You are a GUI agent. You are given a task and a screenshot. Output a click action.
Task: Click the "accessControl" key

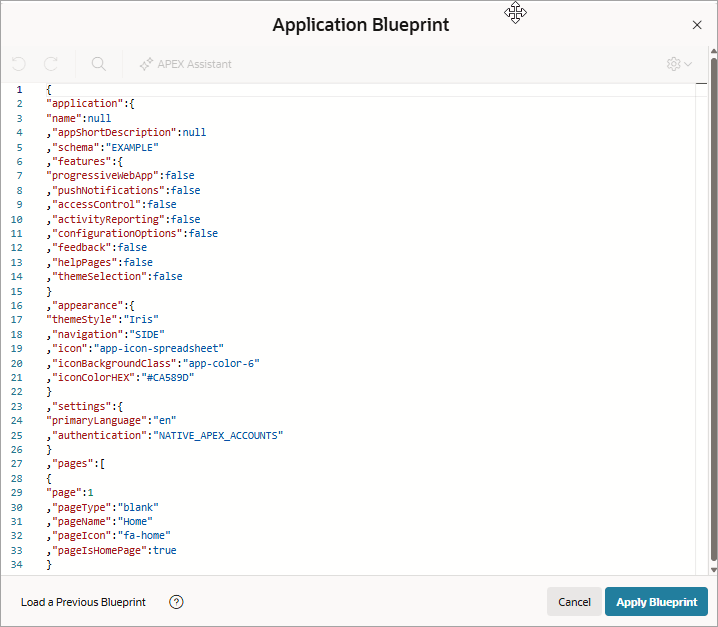coord(97,204)
